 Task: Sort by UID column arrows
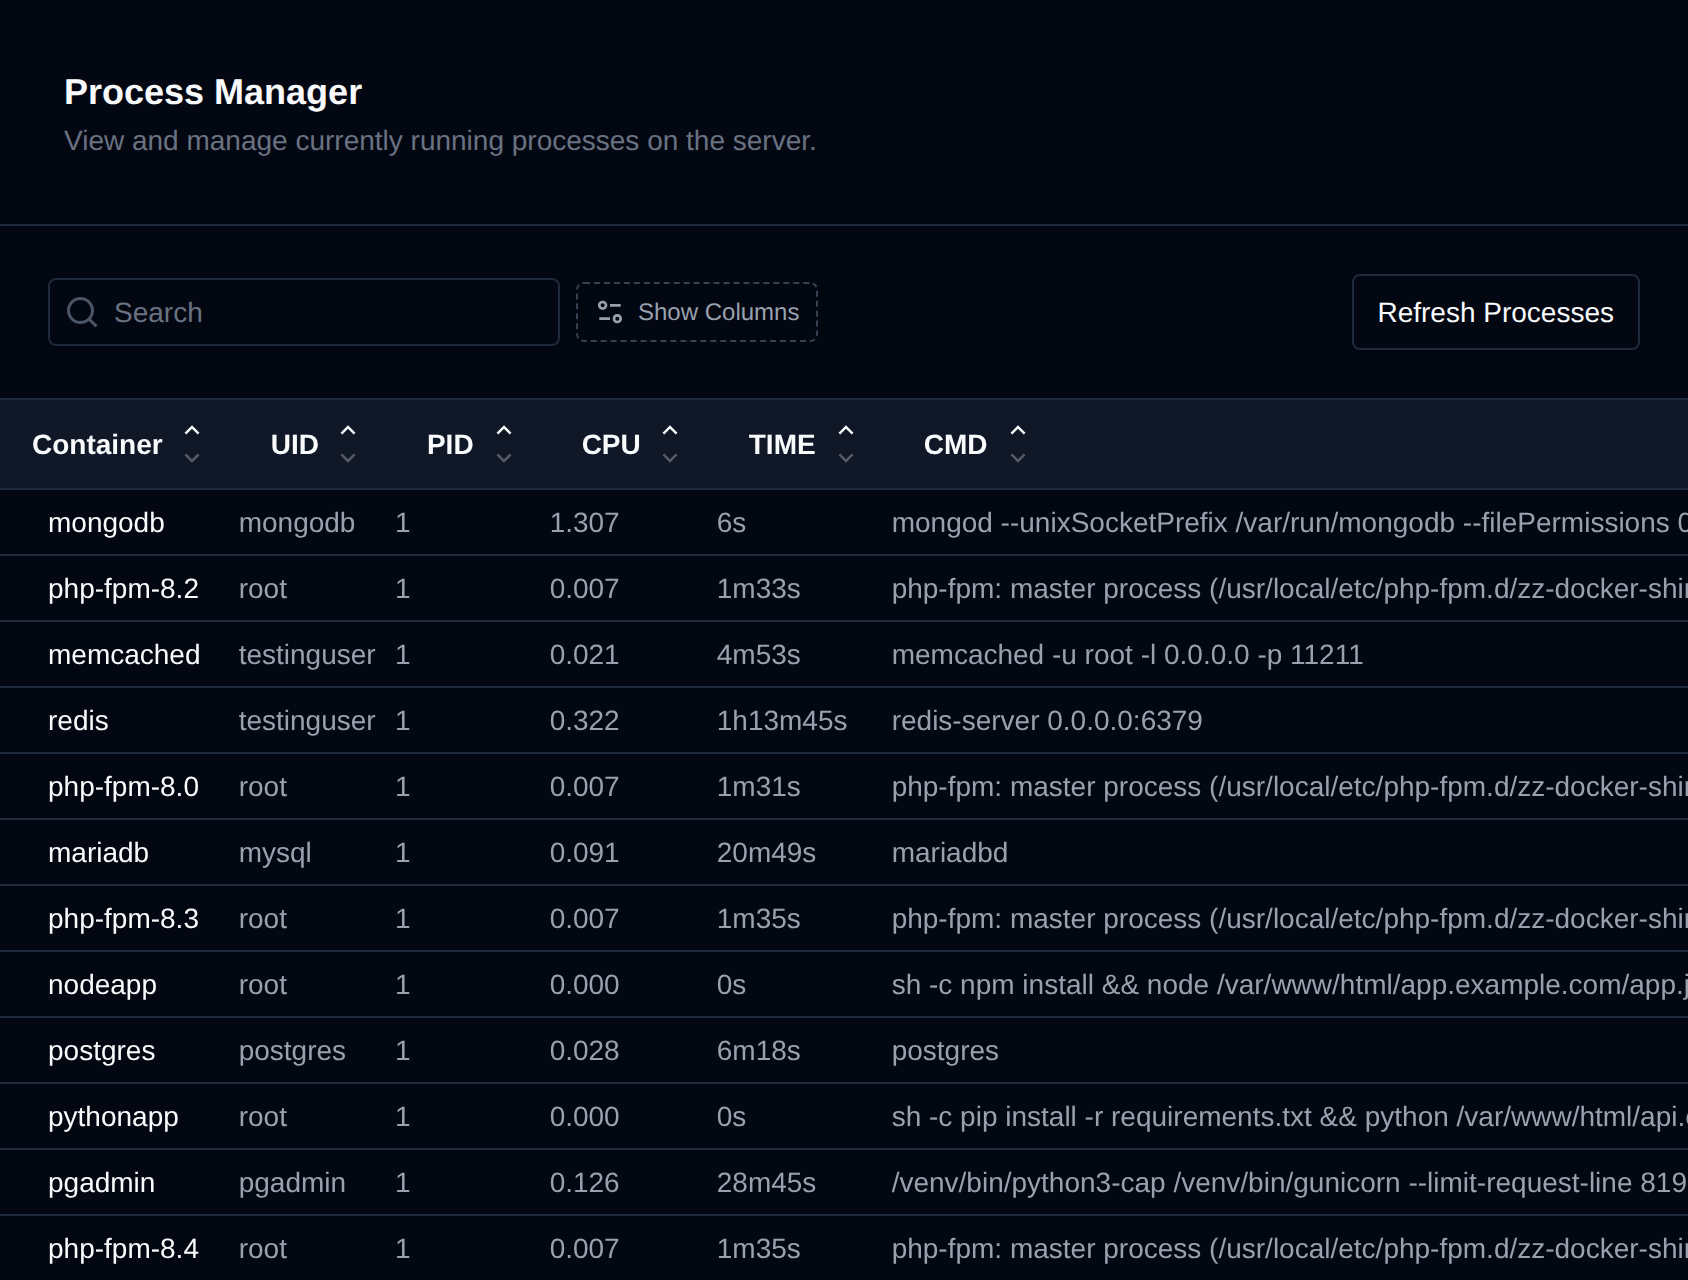348,444
